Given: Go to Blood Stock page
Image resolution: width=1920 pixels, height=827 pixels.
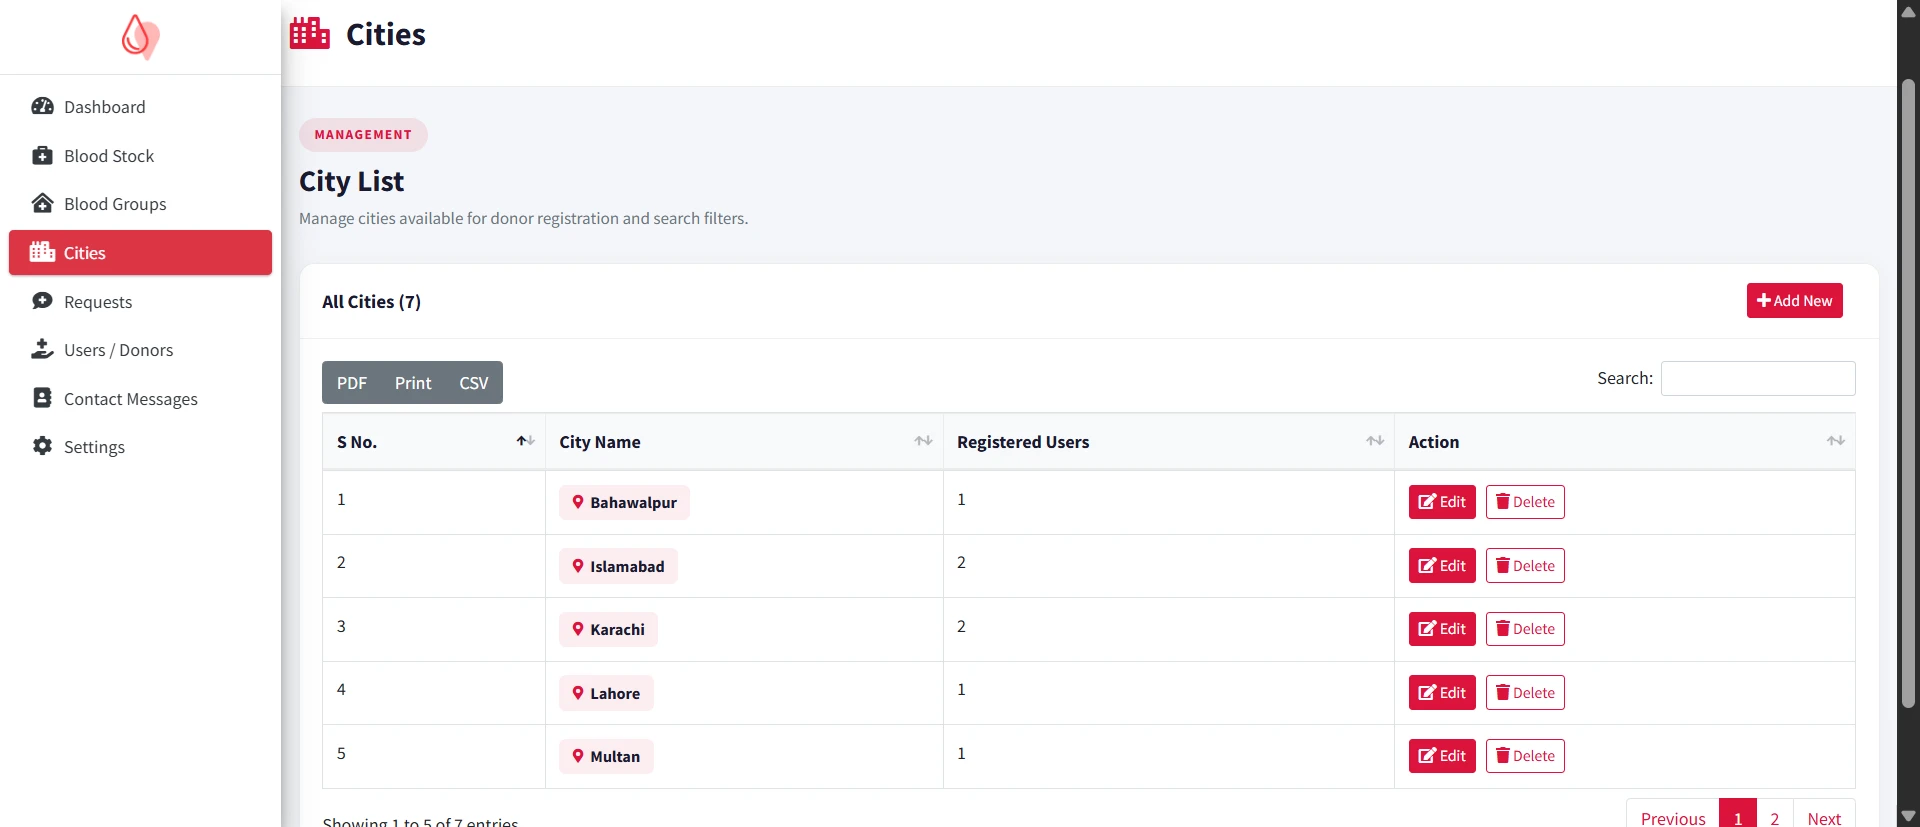Looking at the screenshot, I should [140, 156].
